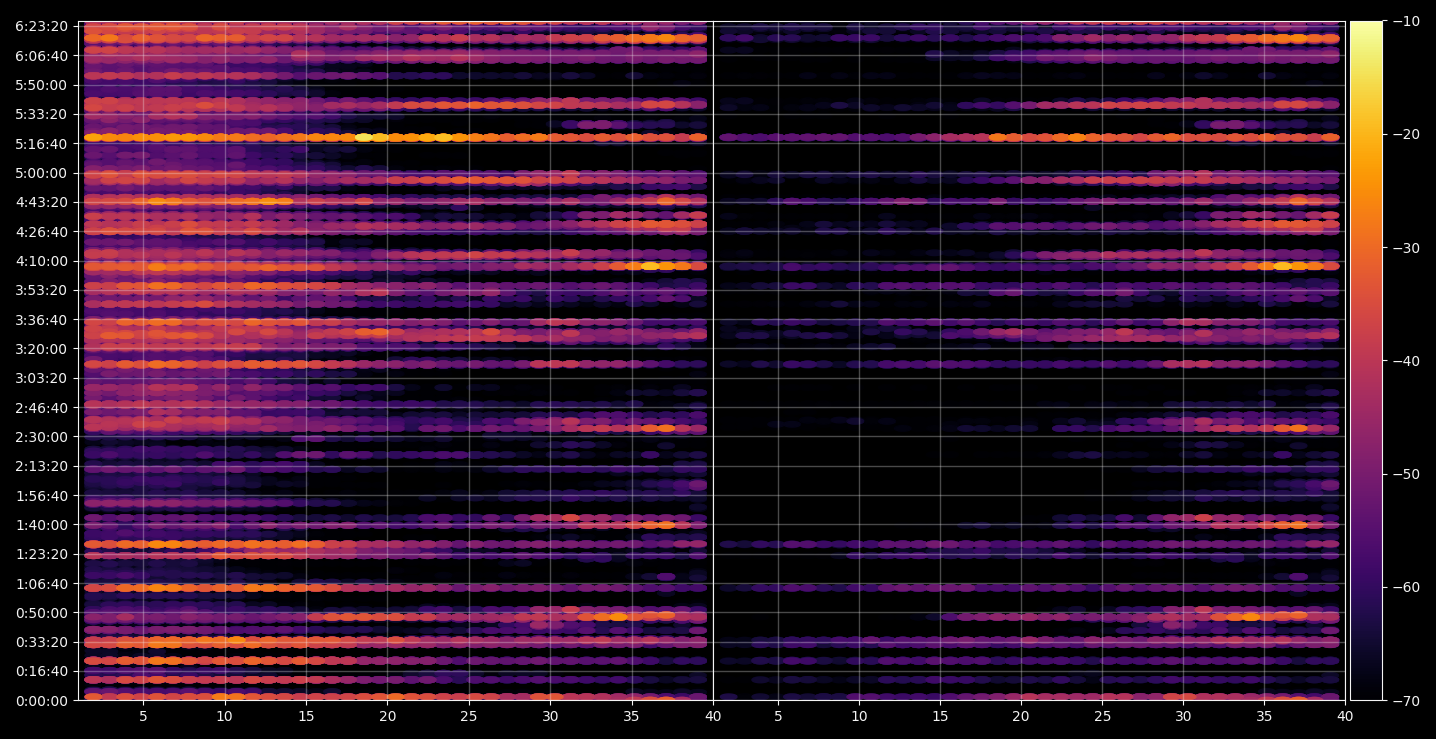Select the 5:00:00 time tick
1436x739 pixels.
pyautogui.click(x=41, y=173)
